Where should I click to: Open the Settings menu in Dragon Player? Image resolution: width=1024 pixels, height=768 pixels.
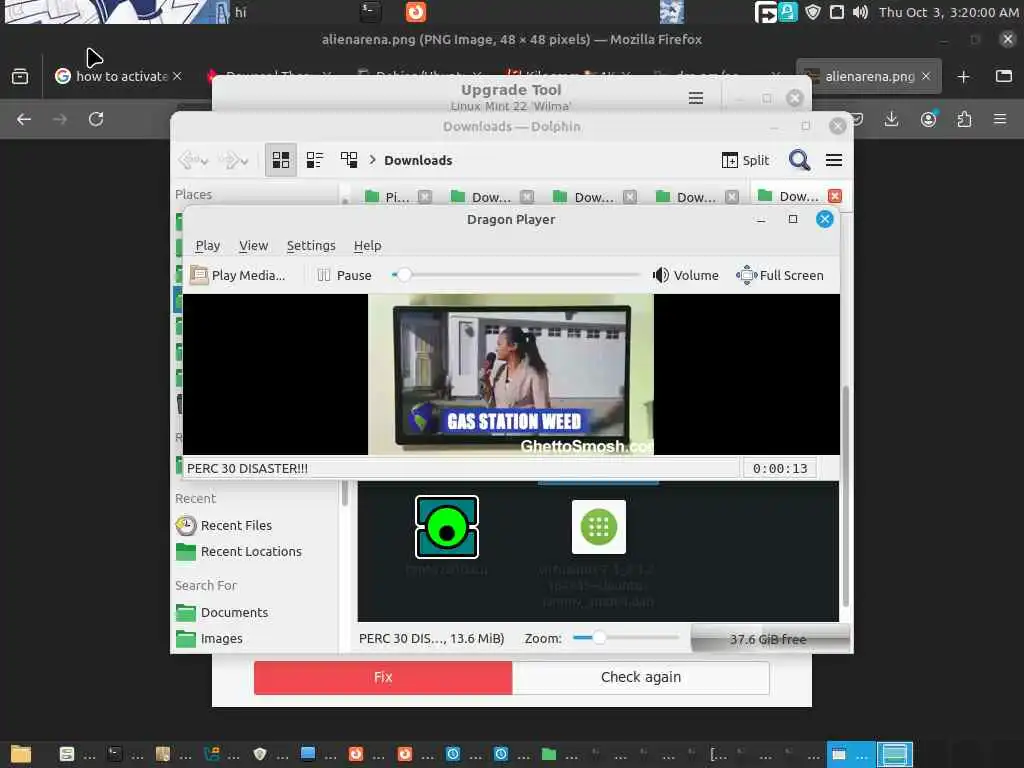(x=311, y=246)
